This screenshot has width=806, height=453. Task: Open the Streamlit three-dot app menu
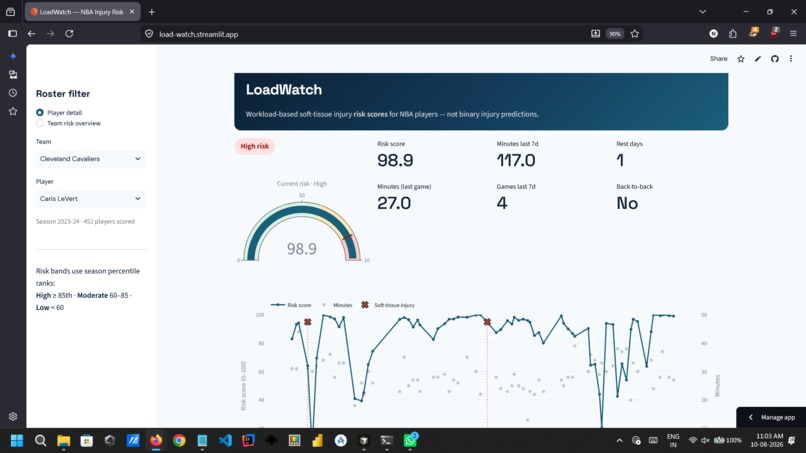(791, 59)
